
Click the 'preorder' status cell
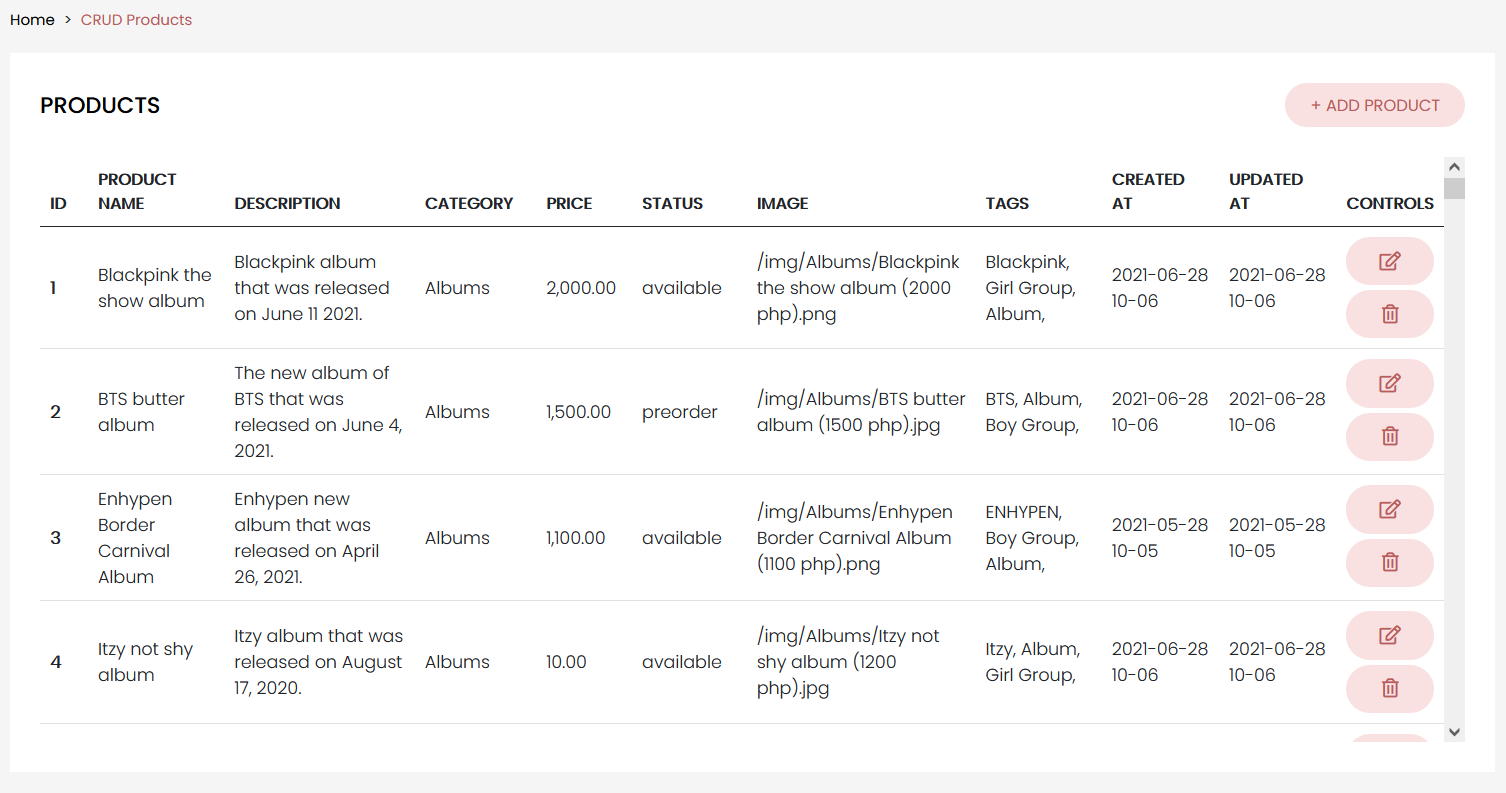click(680, 412)
